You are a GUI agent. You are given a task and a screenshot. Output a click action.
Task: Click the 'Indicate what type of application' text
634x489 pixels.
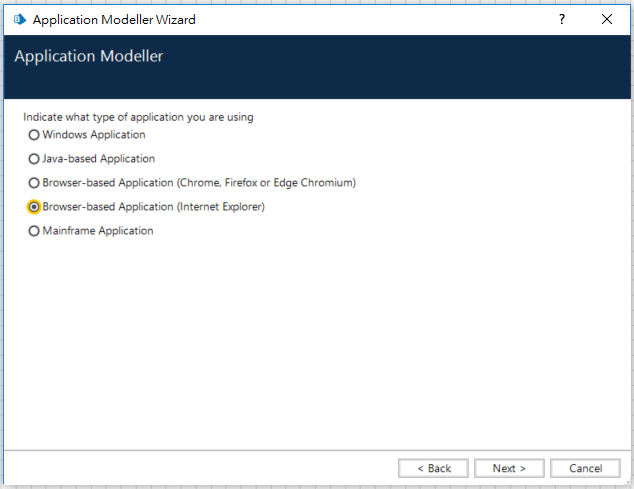(x=138, y=117)
